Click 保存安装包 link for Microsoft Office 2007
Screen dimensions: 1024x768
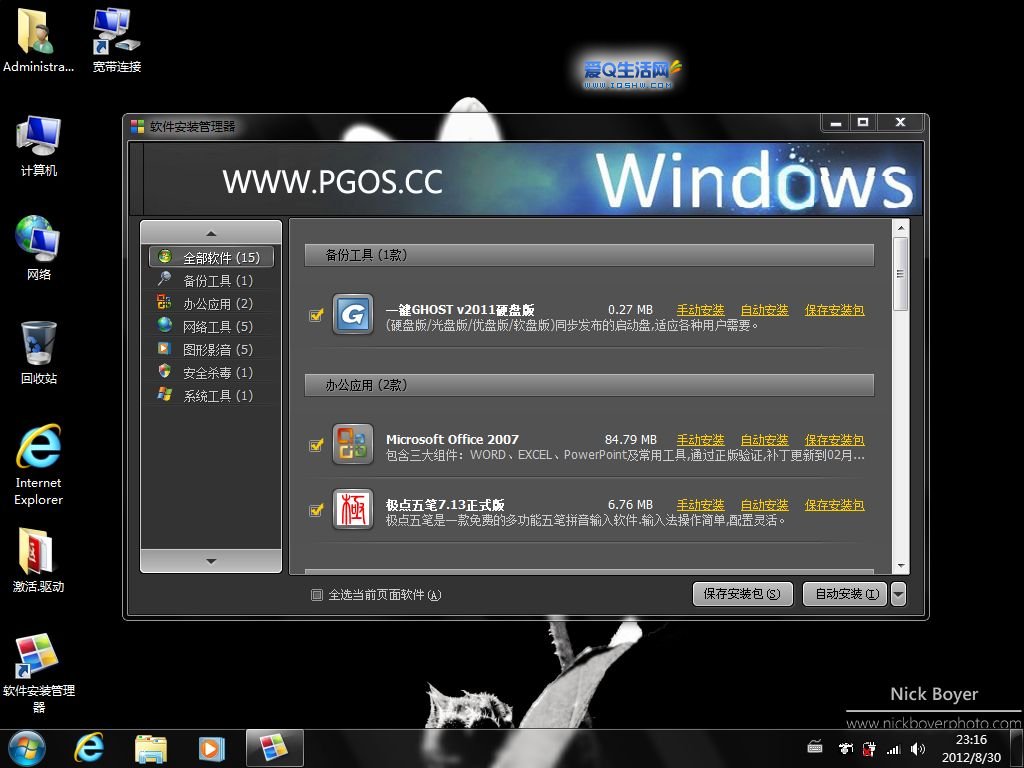click(835, 440)
